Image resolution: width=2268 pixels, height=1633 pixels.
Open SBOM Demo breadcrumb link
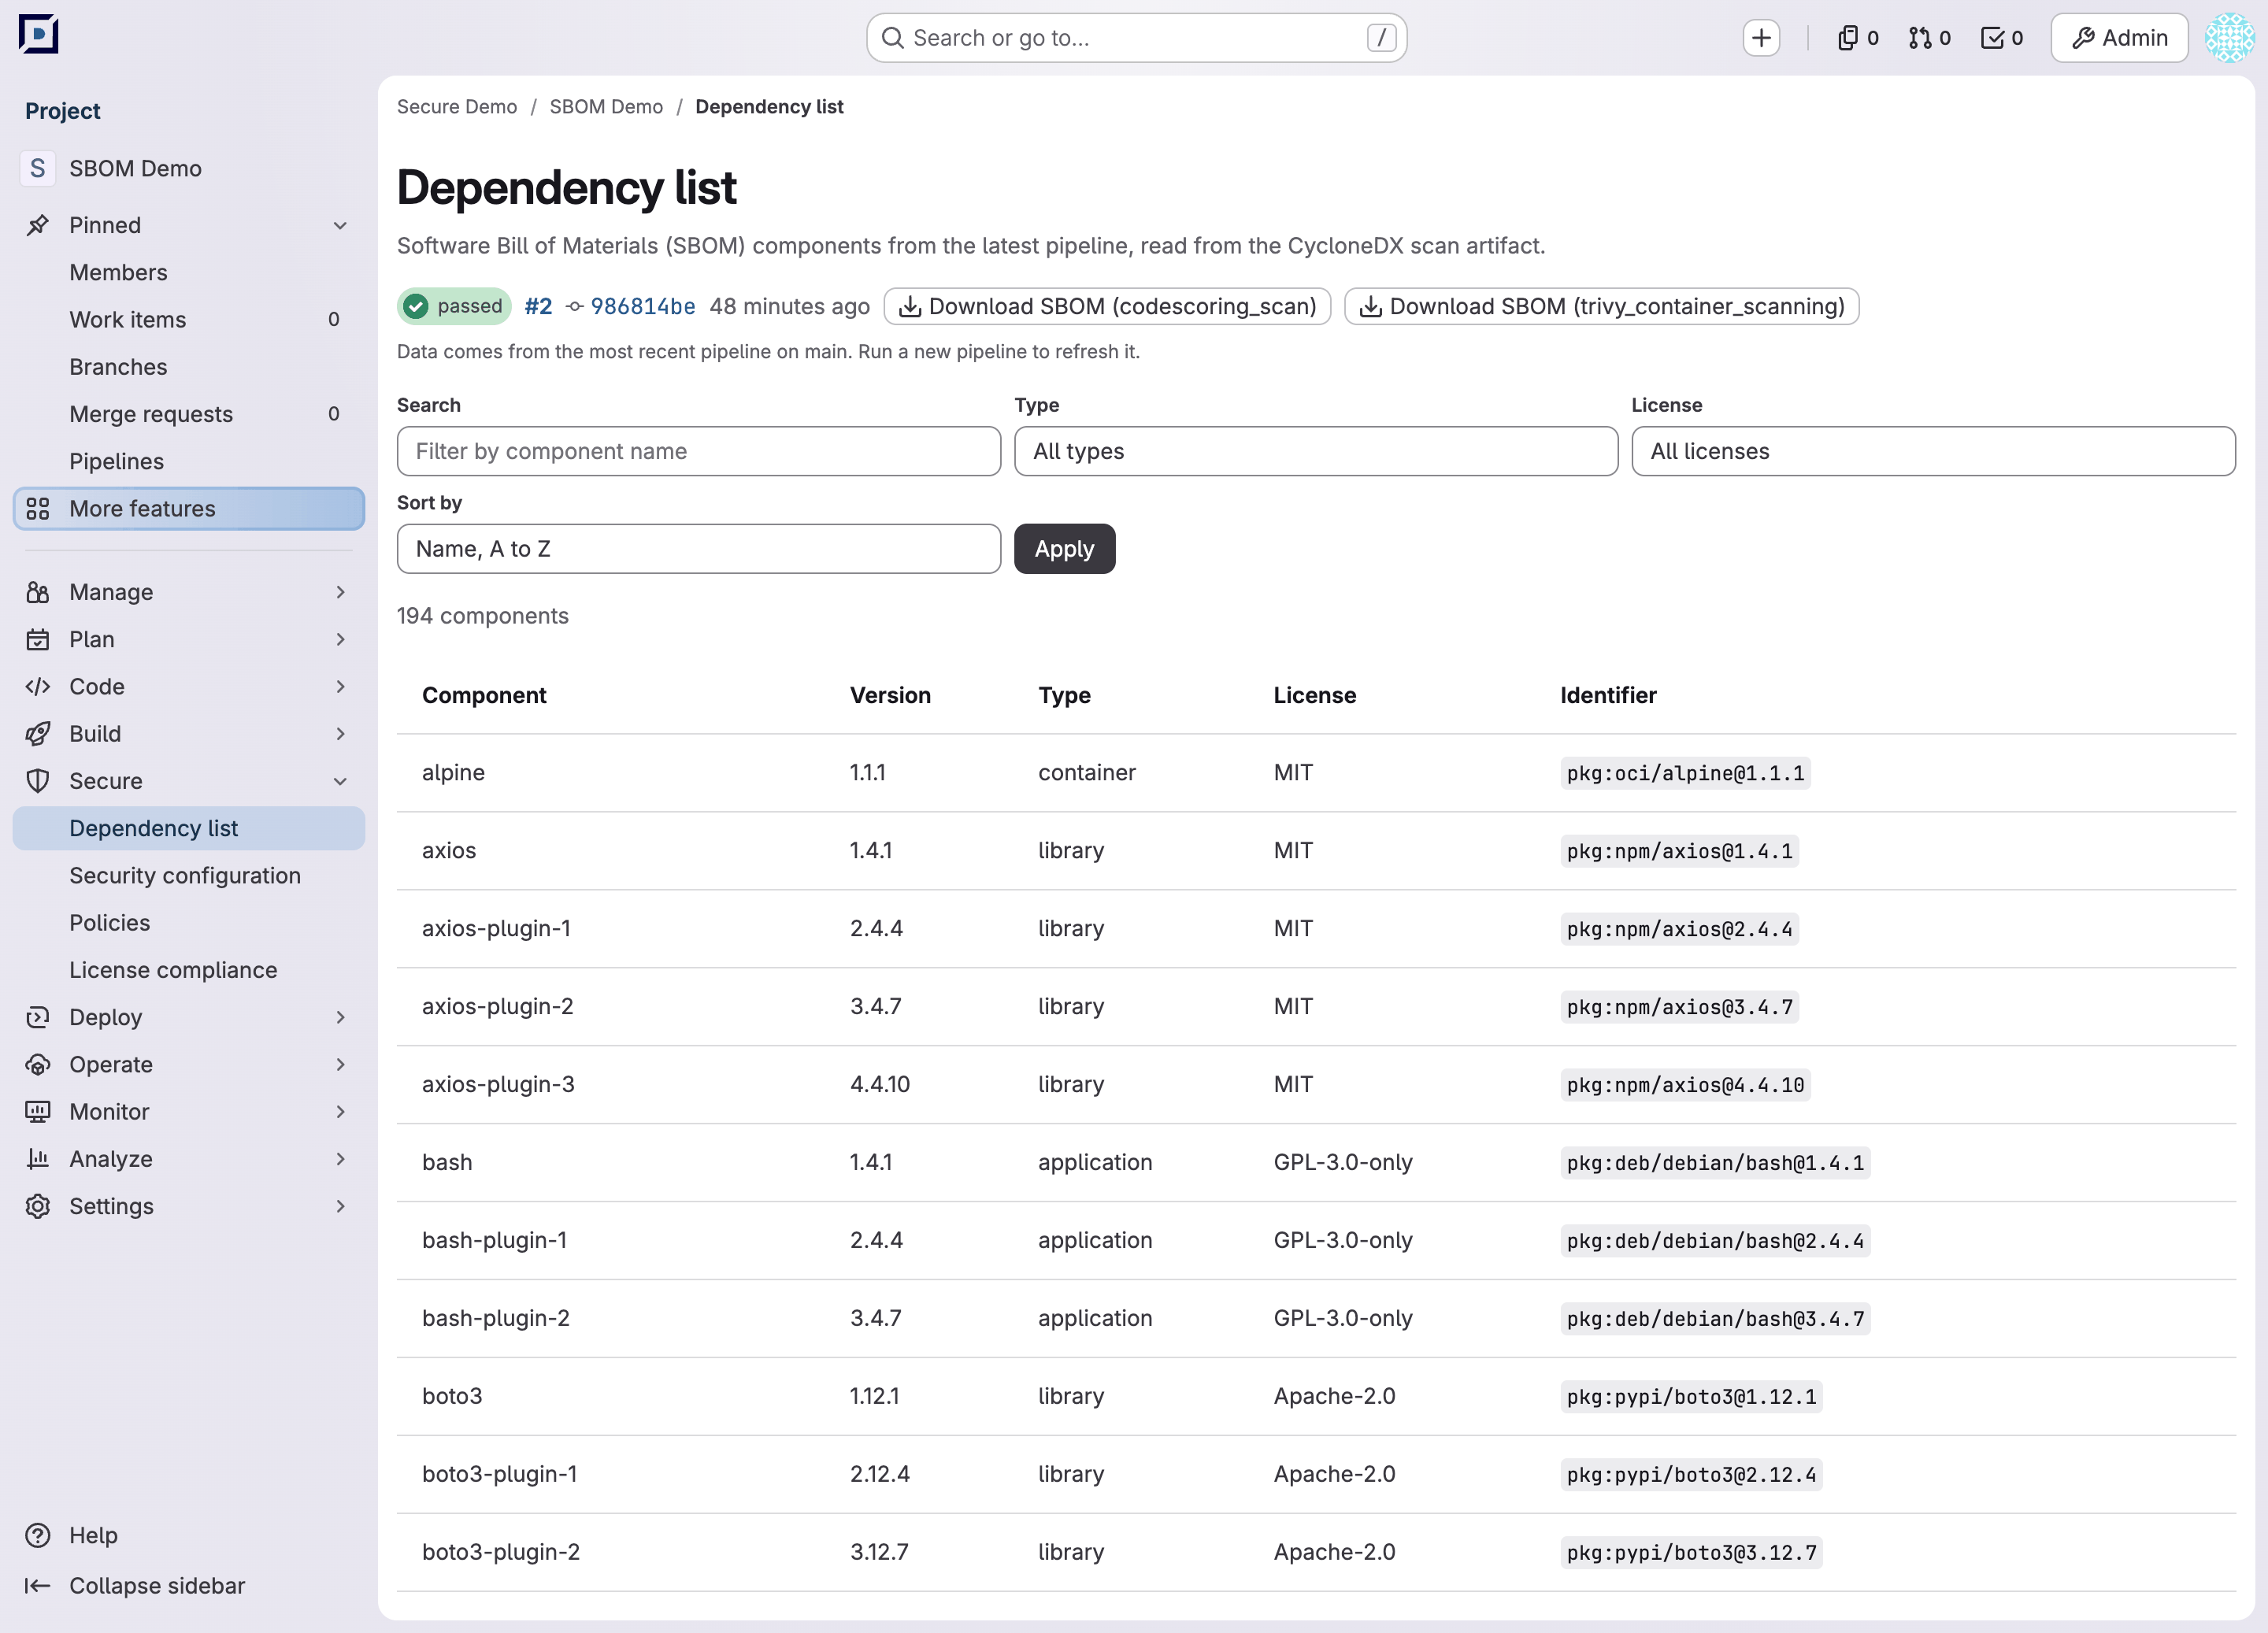click(606, 107)
